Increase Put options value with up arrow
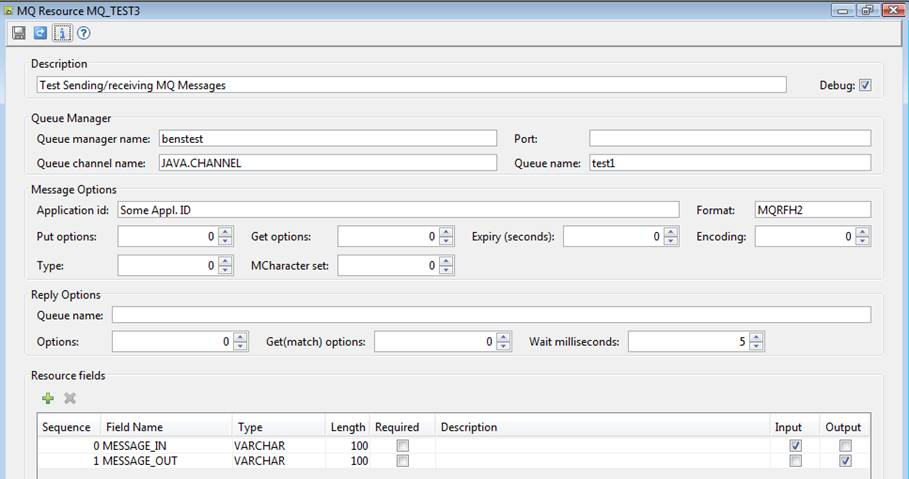Viewport: 909px width, 479px height. (x=225, y=232)
